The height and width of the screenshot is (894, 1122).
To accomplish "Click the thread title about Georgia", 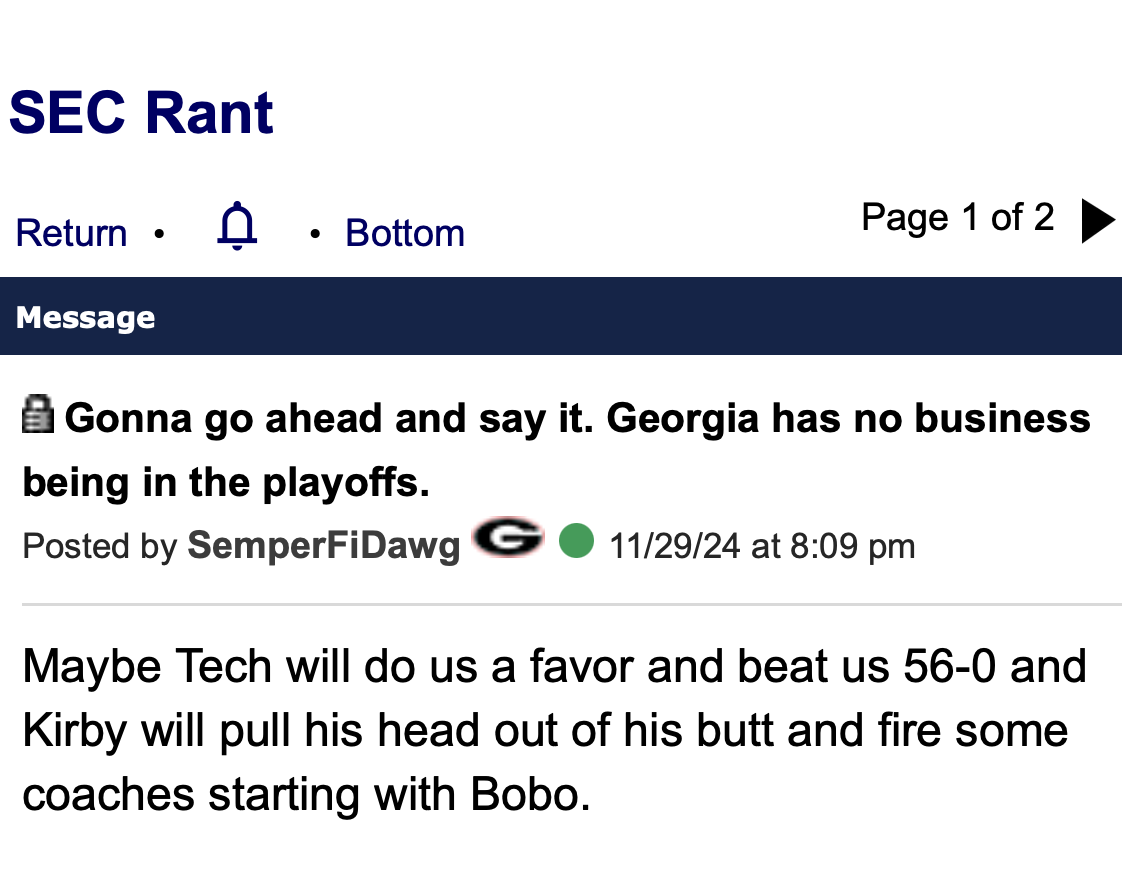I will pos(578,418).
